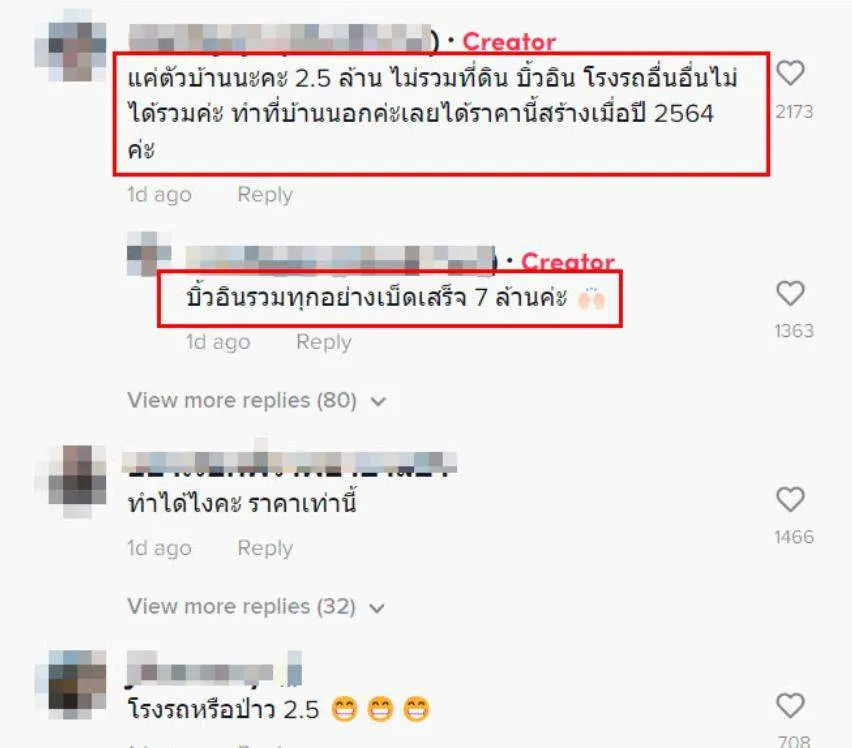Screen dimensions: 852x748
Task: Open username above ทำได้ไงคะ comment
Action: point(289,464)
